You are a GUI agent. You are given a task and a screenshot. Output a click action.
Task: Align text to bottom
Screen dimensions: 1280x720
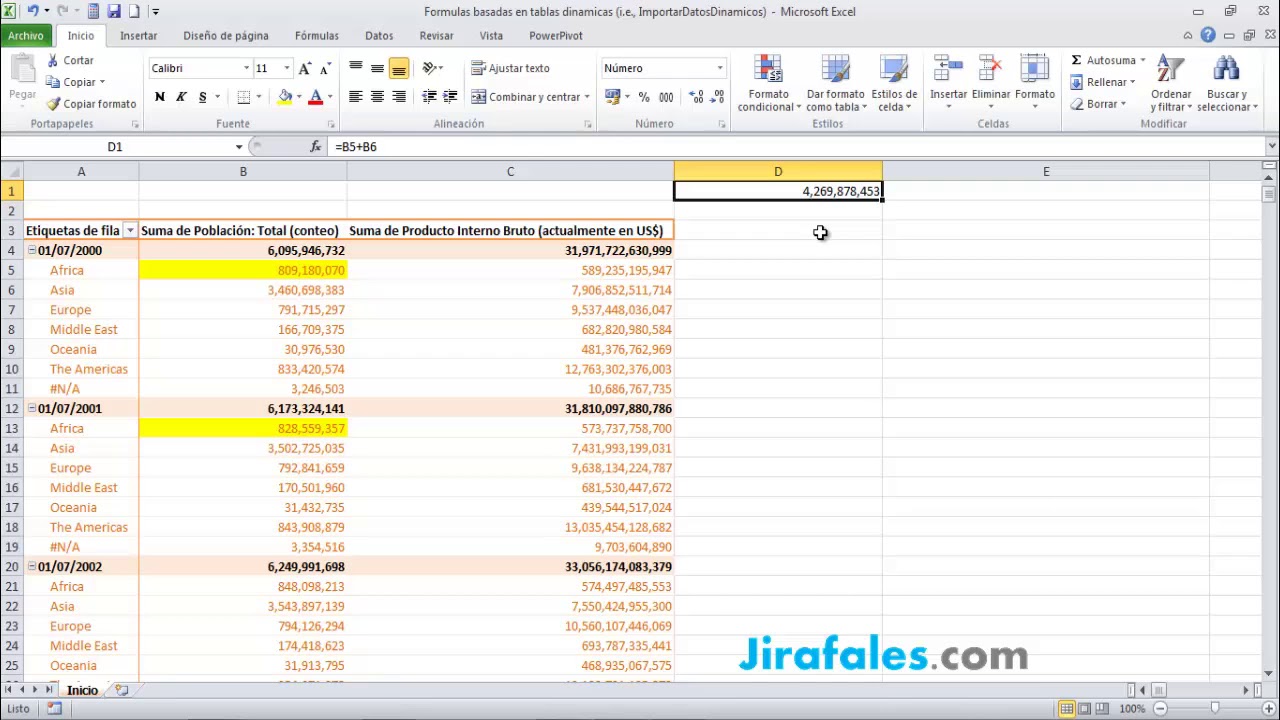tap(399, 68)
